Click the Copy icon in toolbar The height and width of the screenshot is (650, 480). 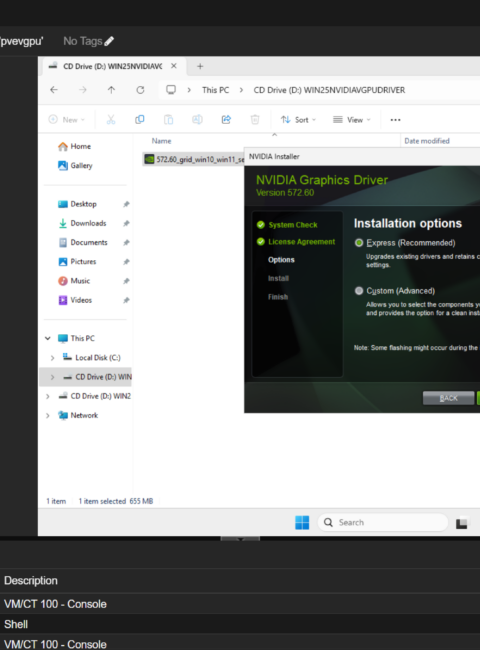140,120
